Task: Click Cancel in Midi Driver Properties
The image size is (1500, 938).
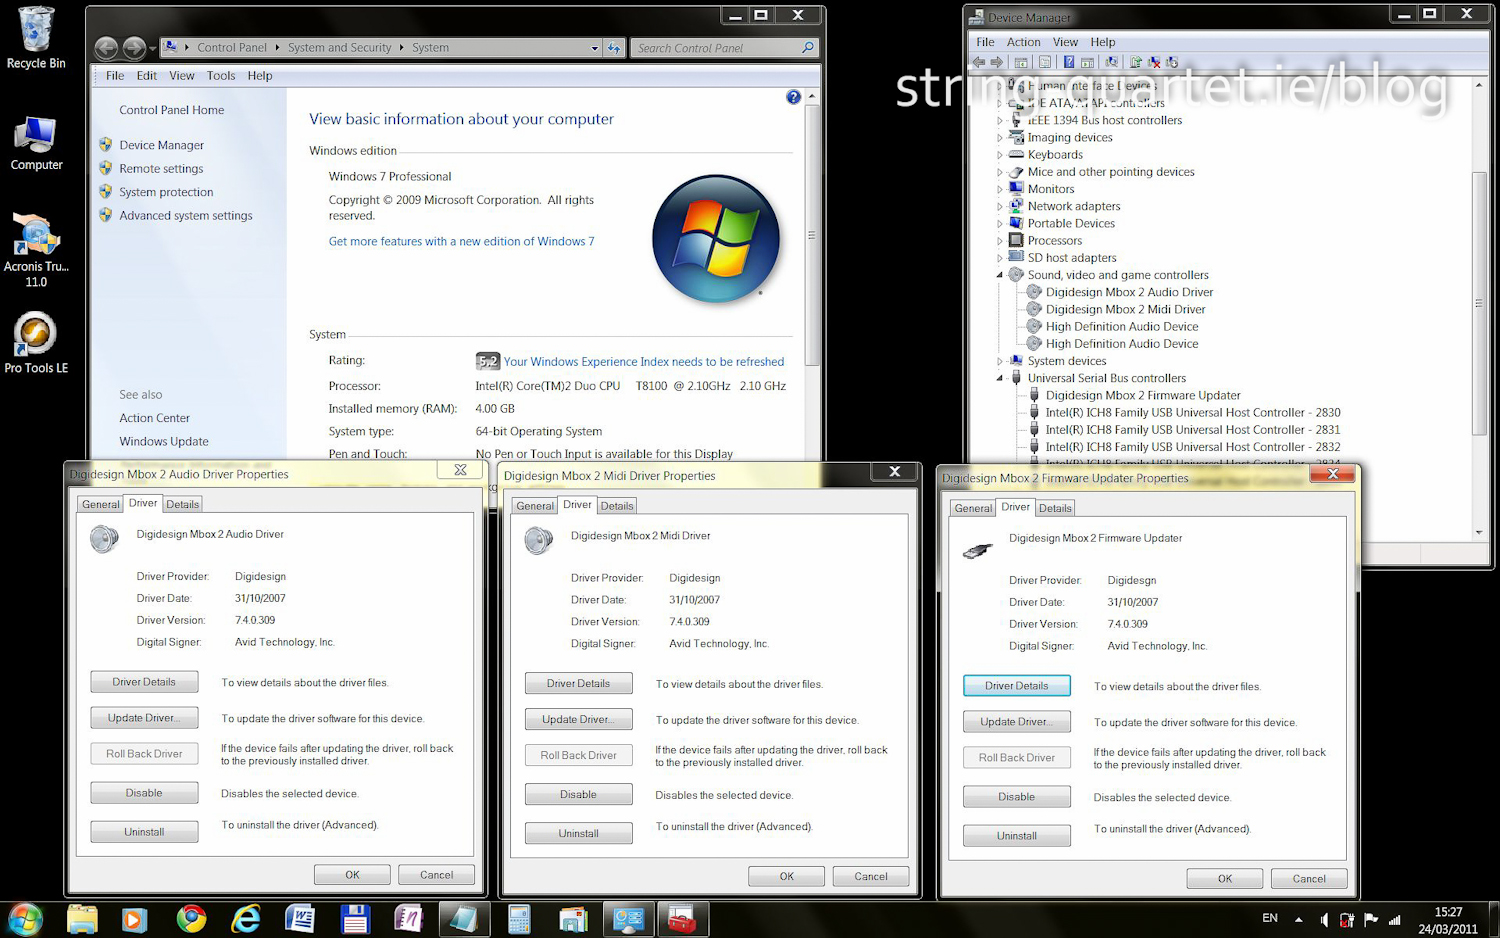Action: [x=870, y=877]
